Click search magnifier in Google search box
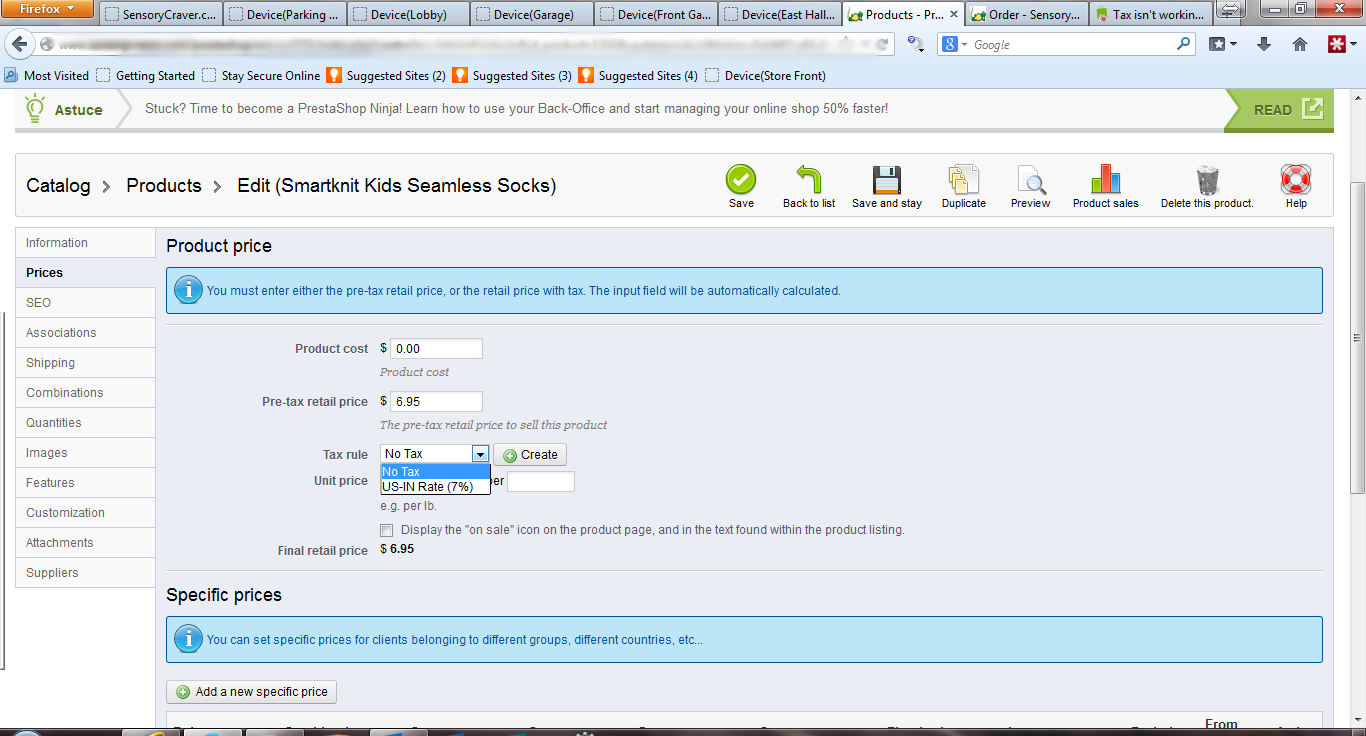 [1184, 44]
